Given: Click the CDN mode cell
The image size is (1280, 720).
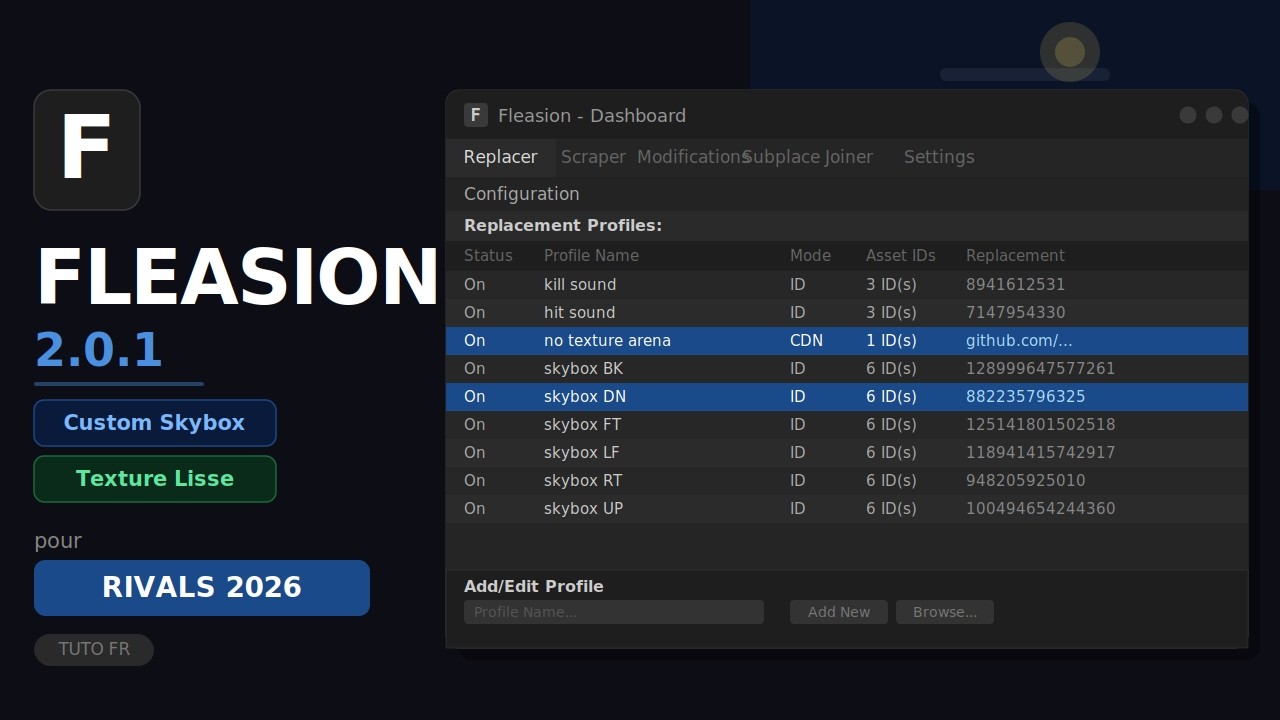Looking at the screenshot, I should click(806, 341).
